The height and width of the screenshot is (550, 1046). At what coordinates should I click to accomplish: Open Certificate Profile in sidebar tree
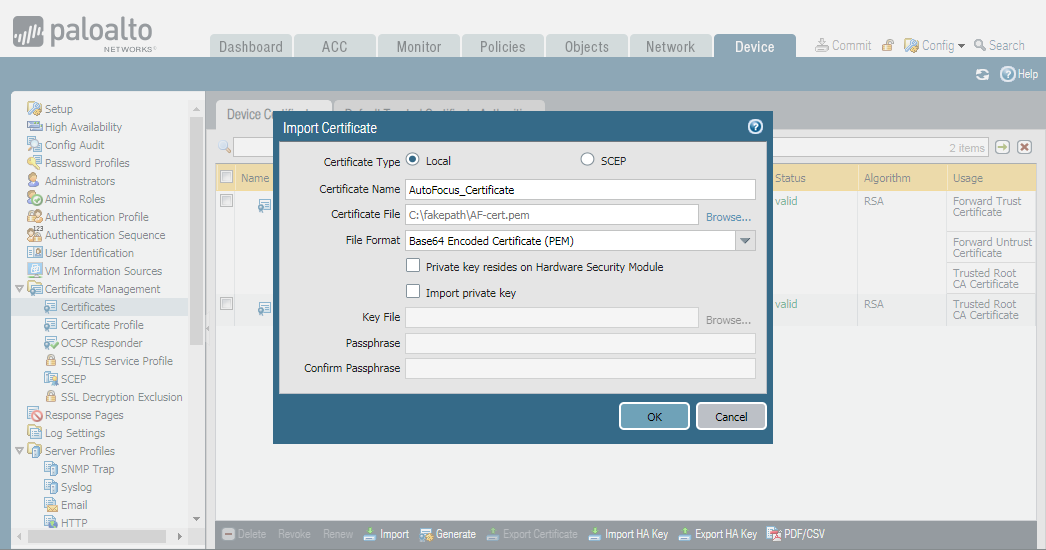102,324
